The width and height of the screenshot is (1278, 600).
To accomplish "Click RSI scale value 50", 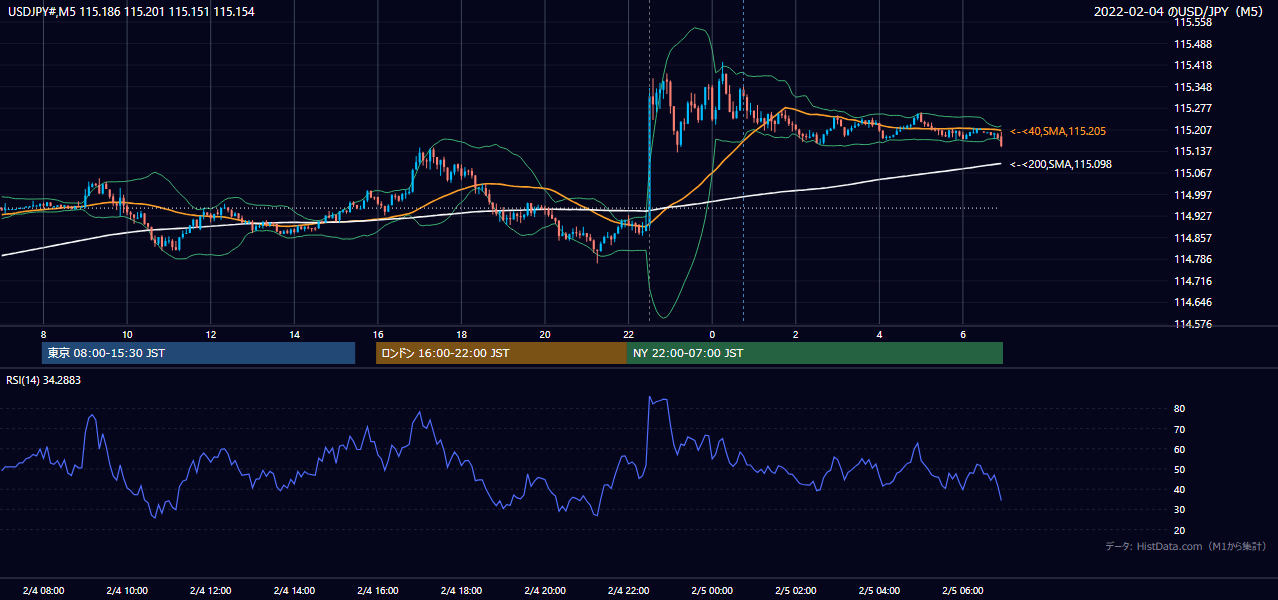I will coord(1180,469).
